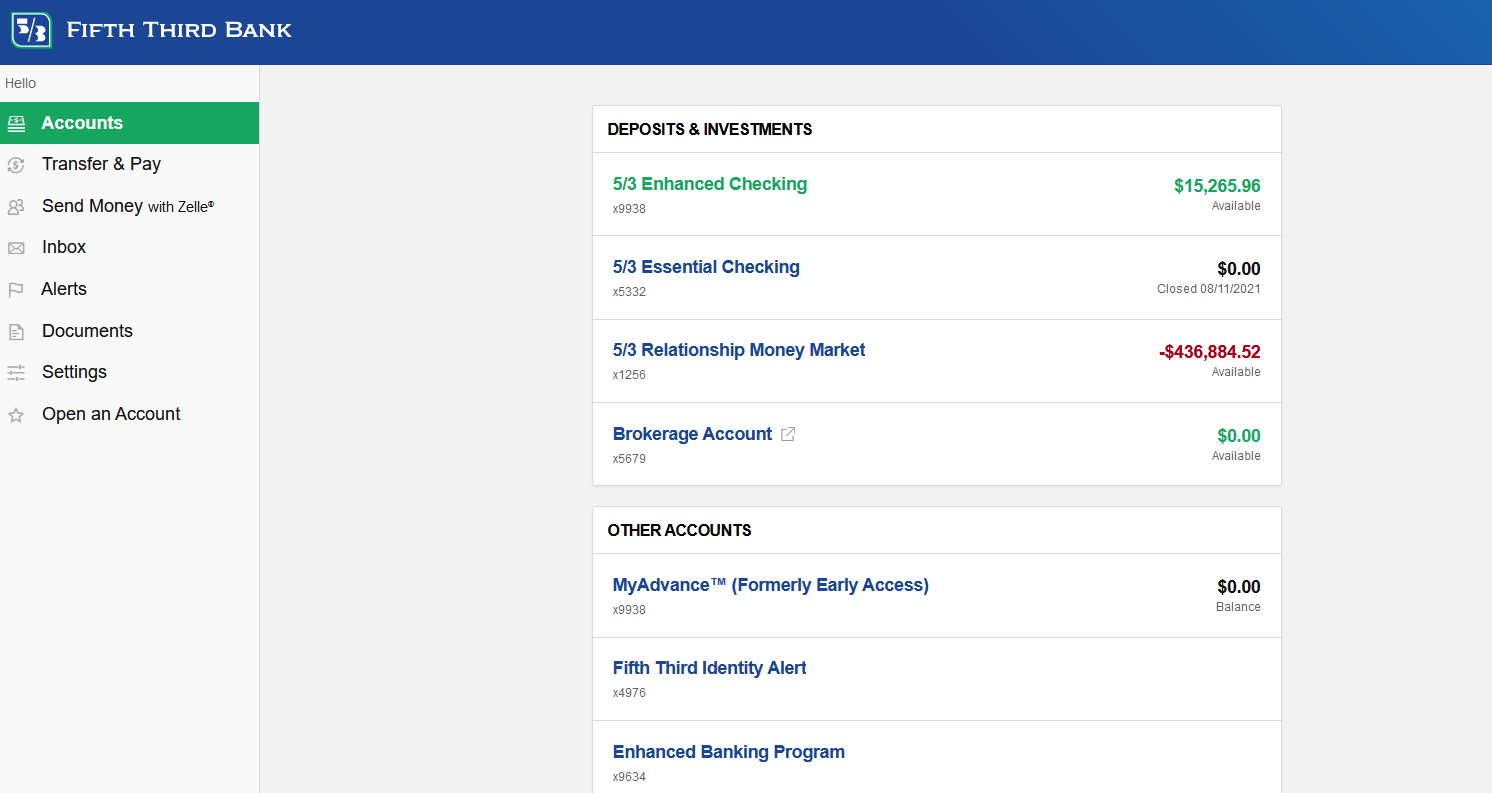Click the Fifth Third Bank shield logo

[31, 30]
